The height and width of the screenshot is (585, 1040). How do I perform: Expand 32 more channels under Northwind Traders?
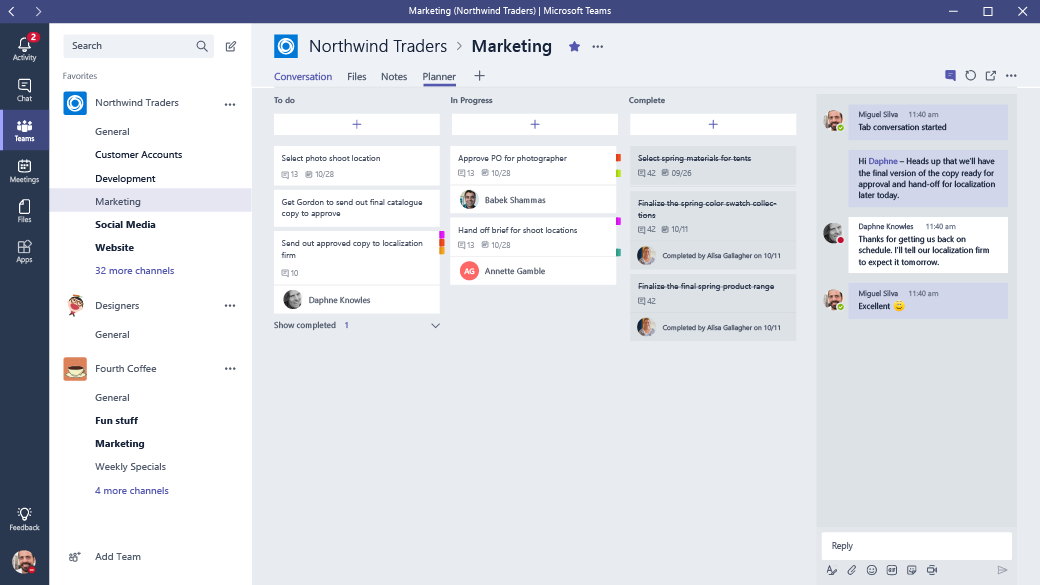pos(134,271)
